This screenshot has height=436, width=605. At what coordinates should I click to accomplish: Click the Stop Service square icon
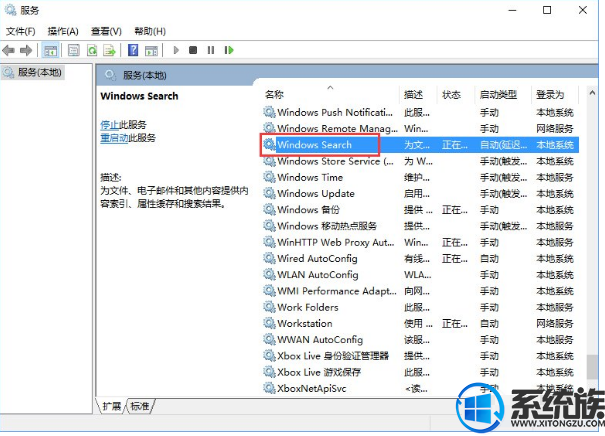pos(193,50)
